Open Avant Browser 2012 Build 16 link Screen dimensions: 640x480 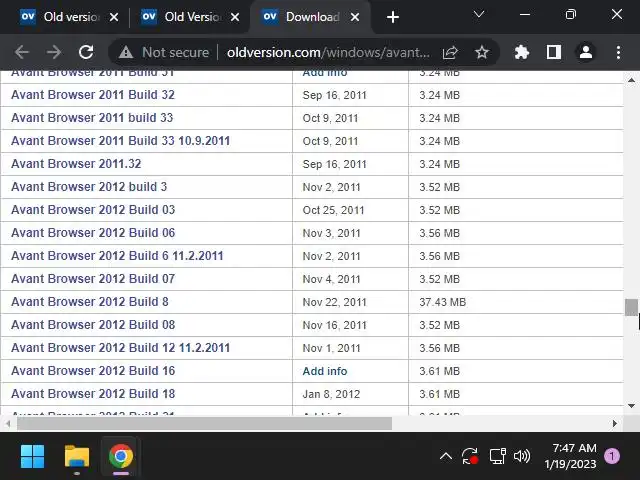tap(93, 371)
